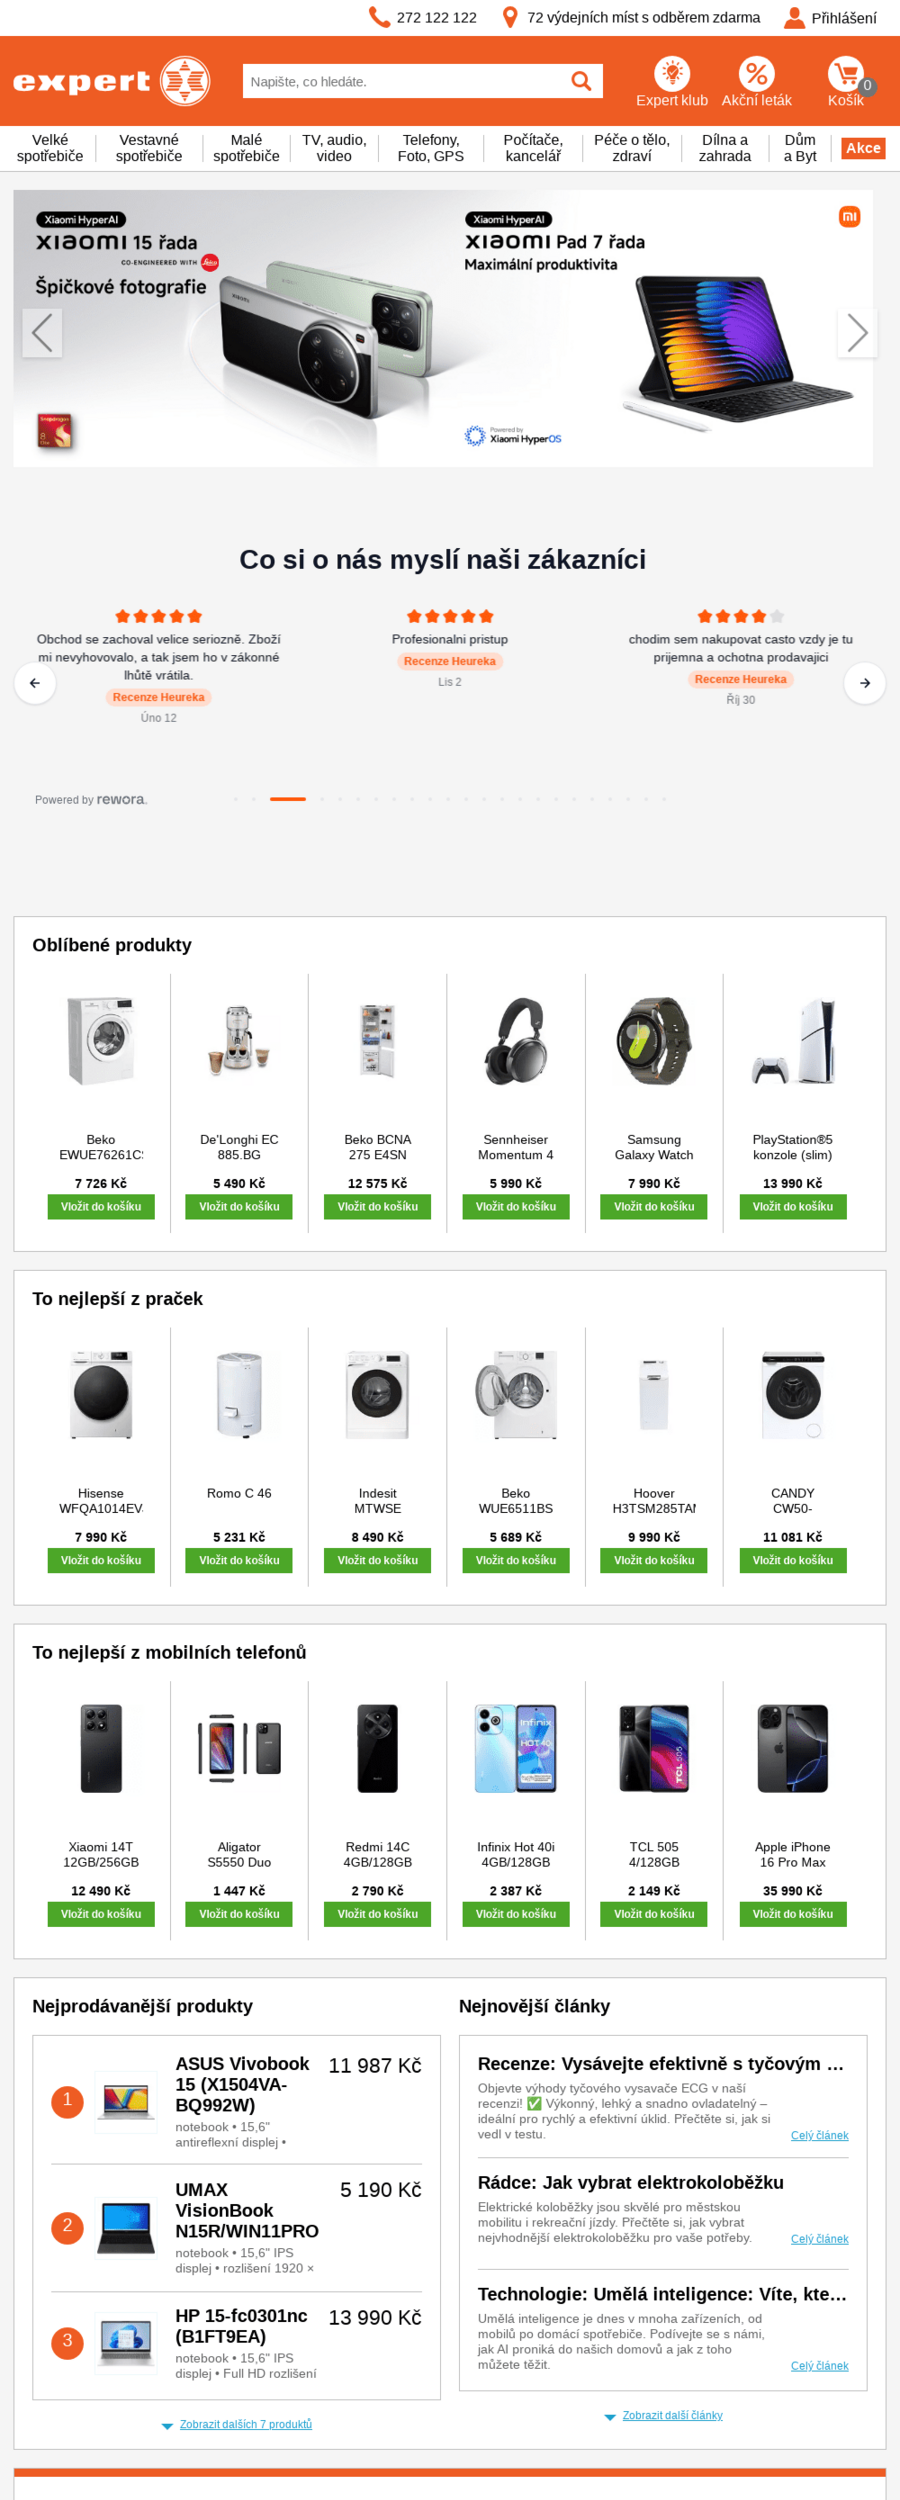The height and width of the screenshot is (2500, 900).
Task: Show next customer review arrow
Action: tap(865, 683)
